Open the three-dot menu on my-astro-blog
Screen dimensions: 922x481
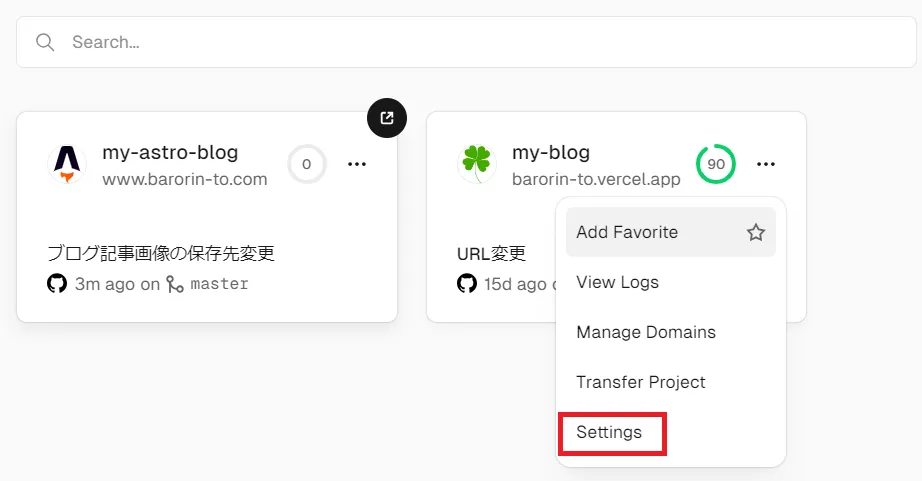[x=357, y=164]
